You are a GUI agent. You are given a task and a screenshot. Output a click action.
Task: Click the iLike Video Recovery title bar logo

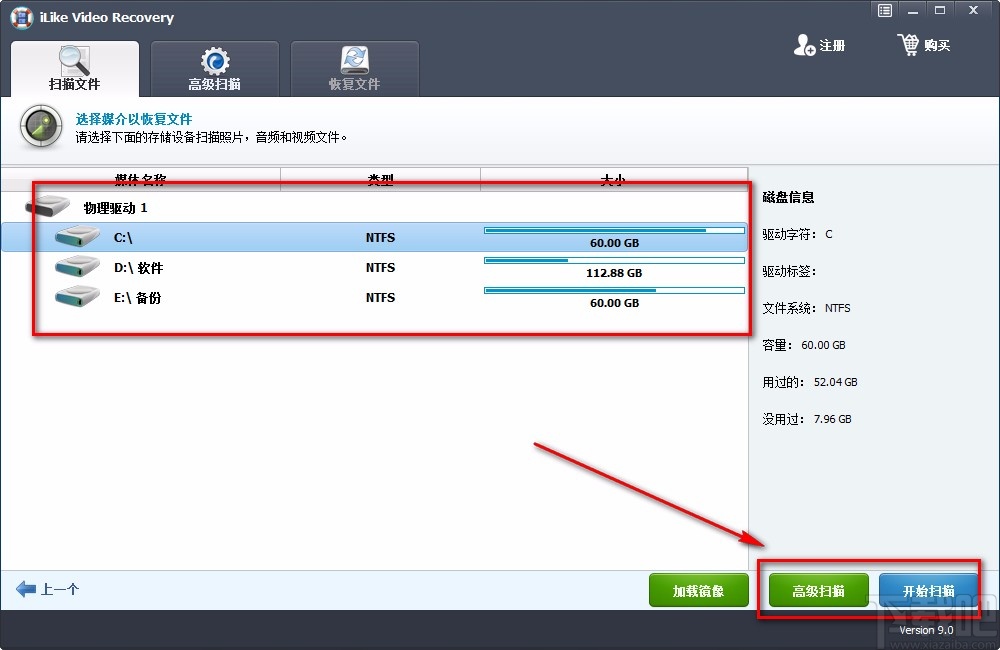click(20, 17)
